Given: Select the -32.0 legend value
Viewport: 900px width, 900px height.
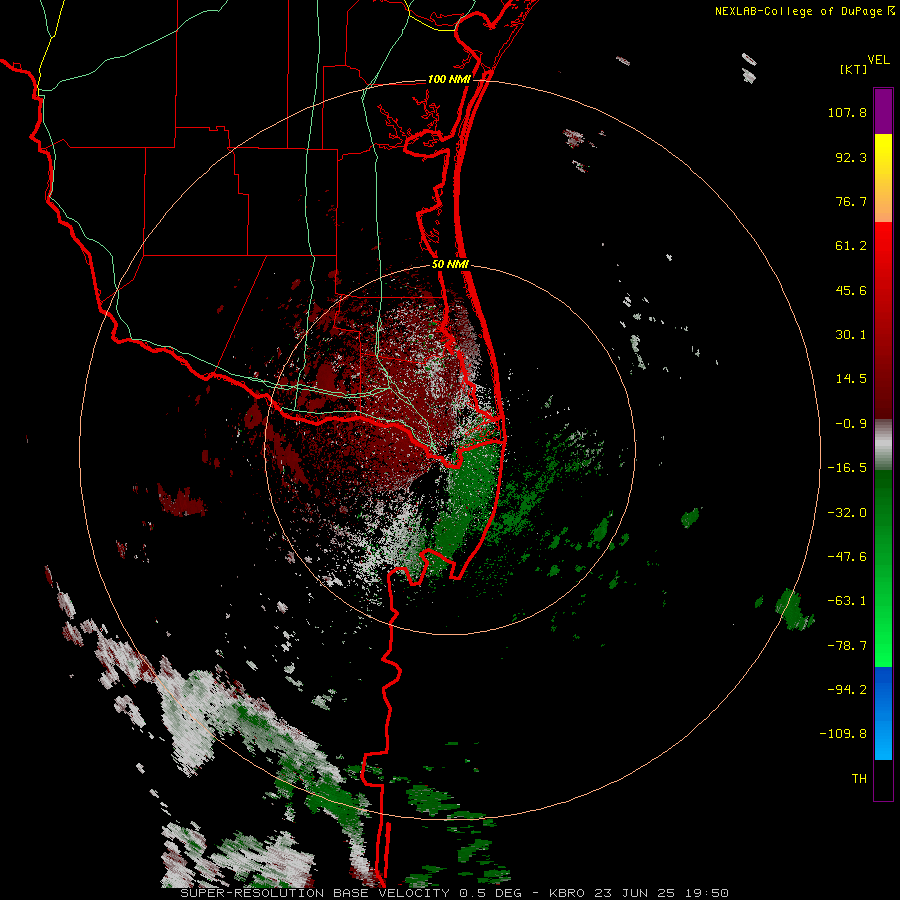Looking at the screenshot, I should [847, 513].
